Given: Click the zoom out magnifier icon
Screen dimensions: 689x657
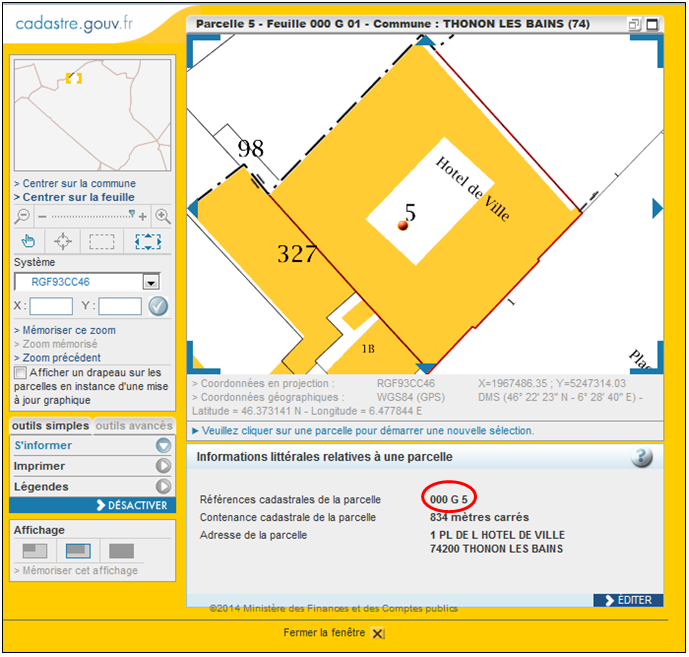Looking at the screenshot, I should point(23,216).
